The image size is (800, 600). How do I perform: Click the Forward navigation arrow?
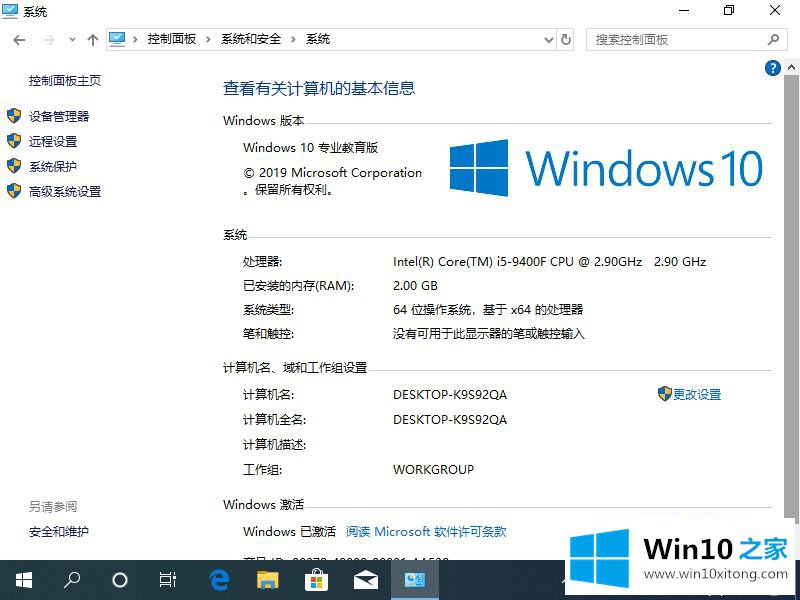point(48,40)
